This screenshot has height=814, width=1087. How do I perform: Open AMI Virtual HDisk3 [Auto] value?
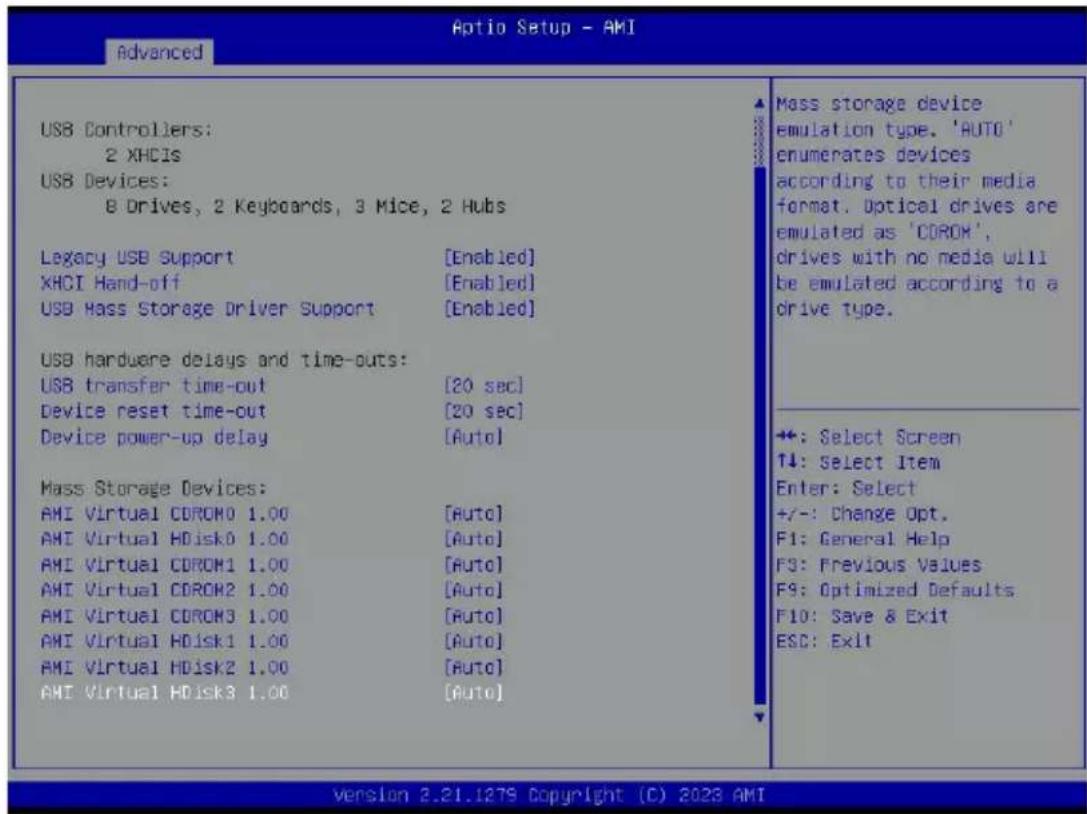473,693
